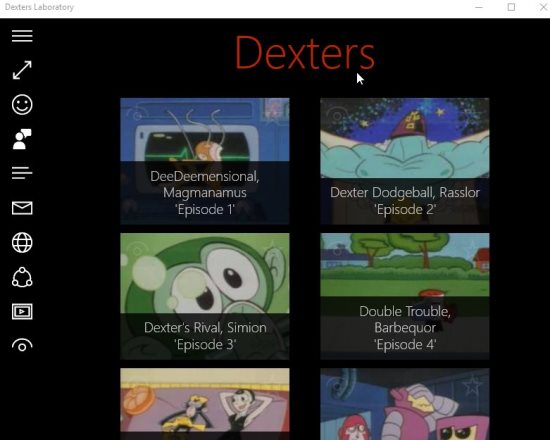Click the Dexters red heading

305,53
